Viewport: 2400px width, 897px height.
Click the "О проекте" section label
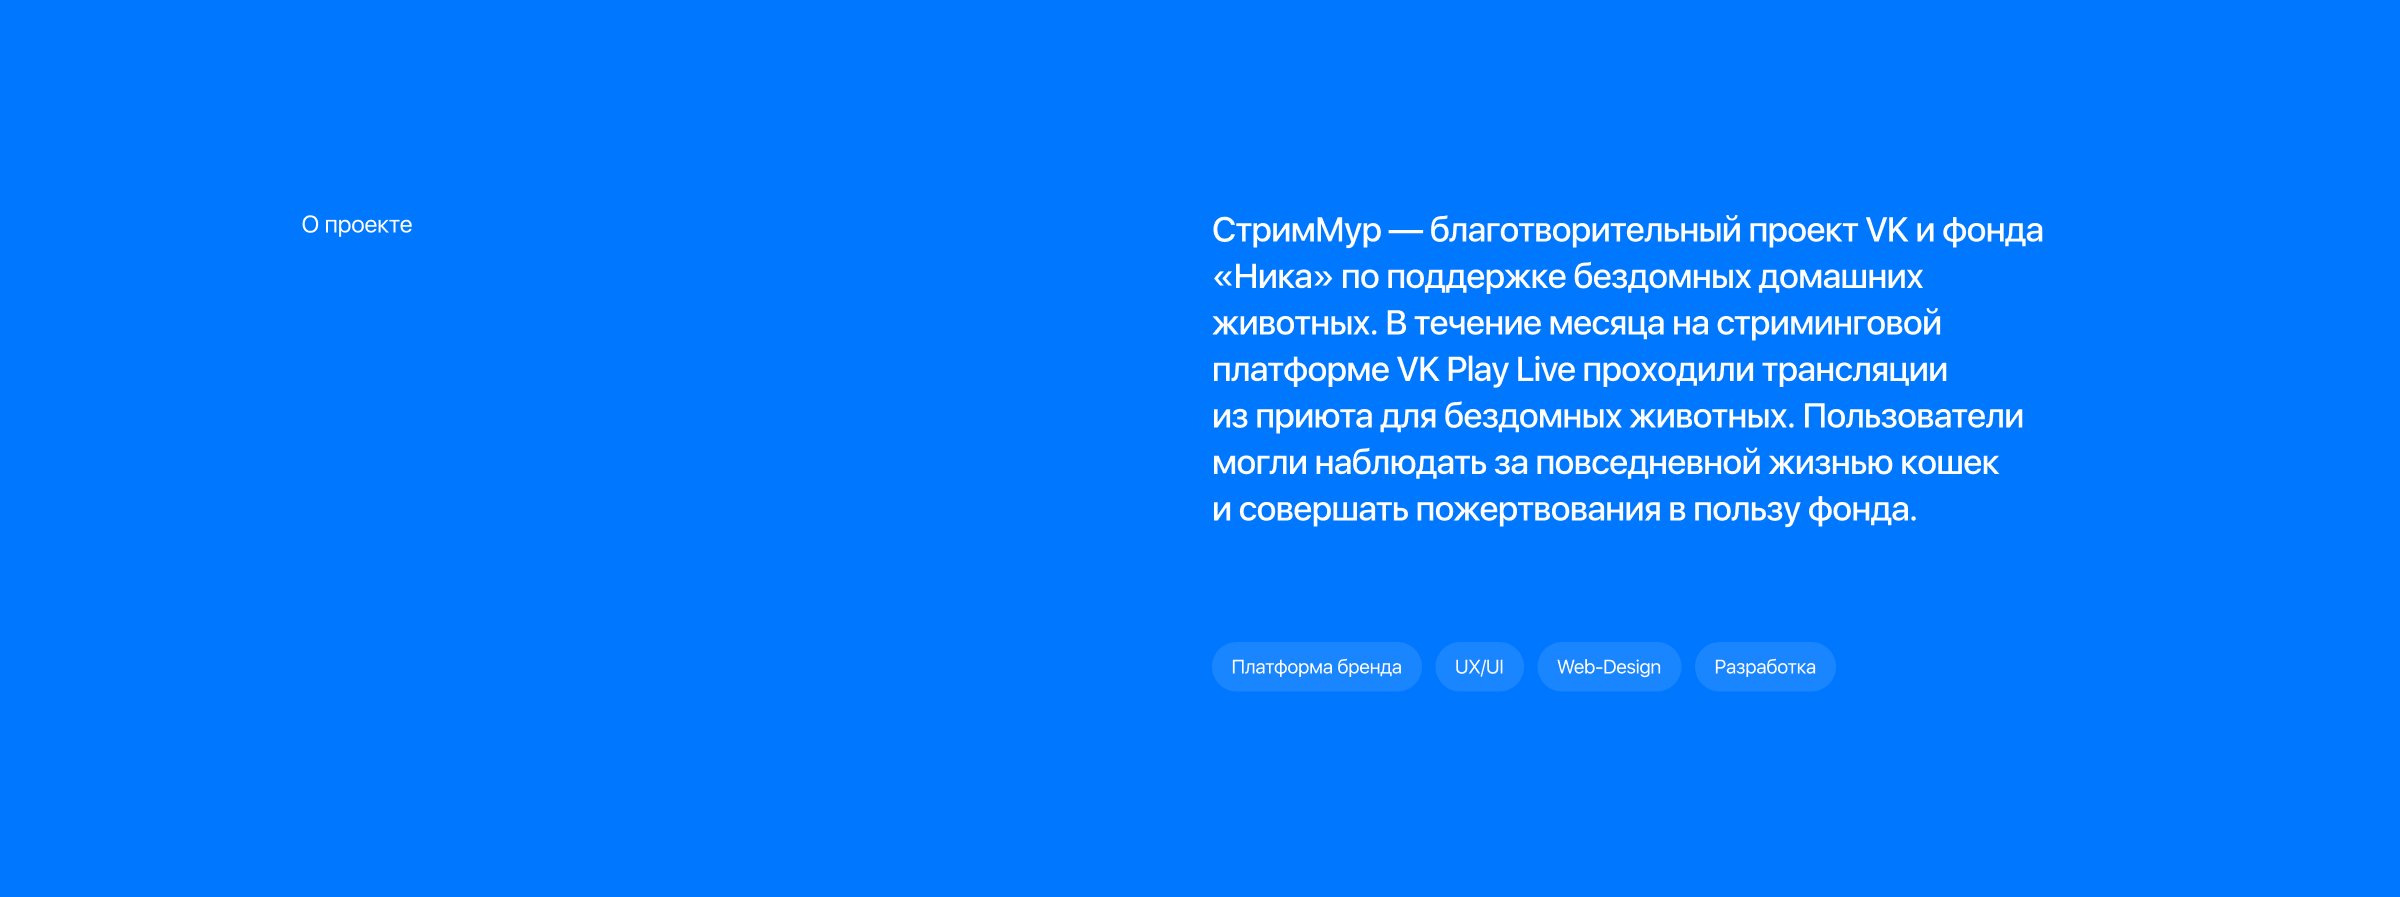[357, 225]
